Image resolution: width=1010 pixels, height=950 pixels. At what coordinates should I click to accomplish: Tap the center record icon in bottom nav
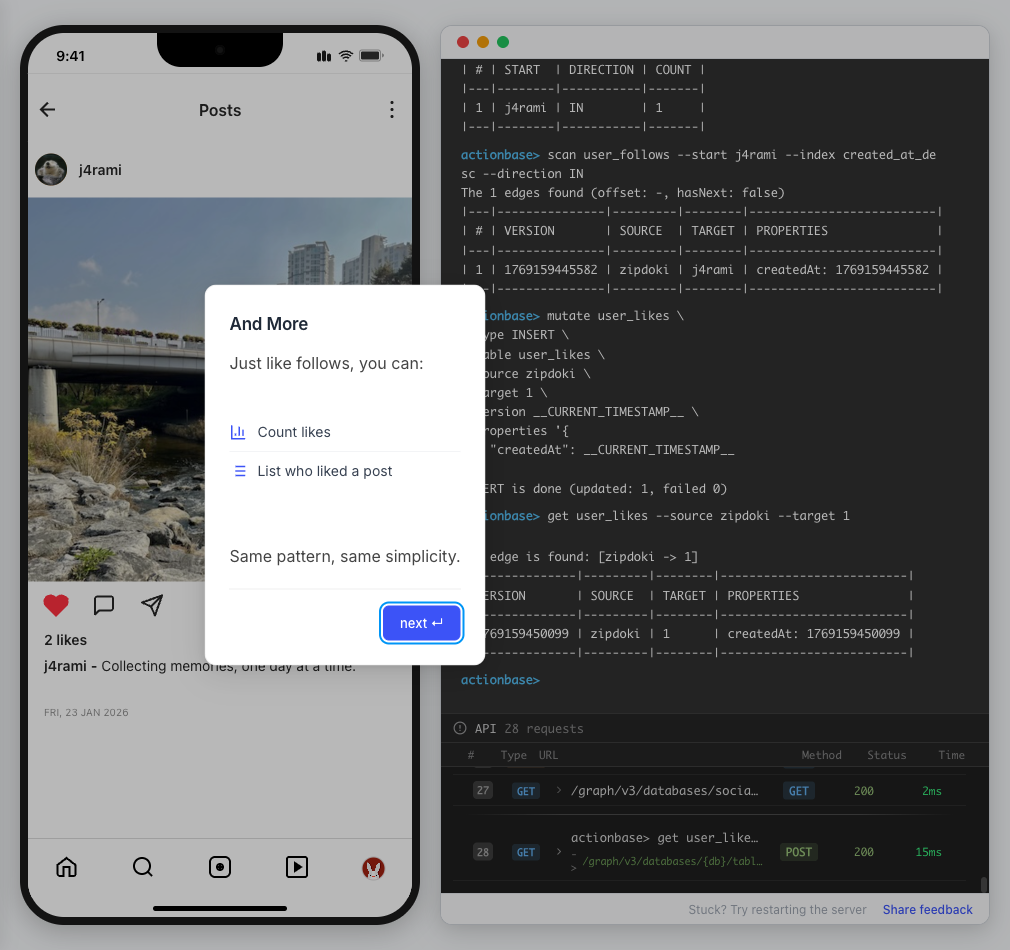pyautogui.click(x=220, y=867)
